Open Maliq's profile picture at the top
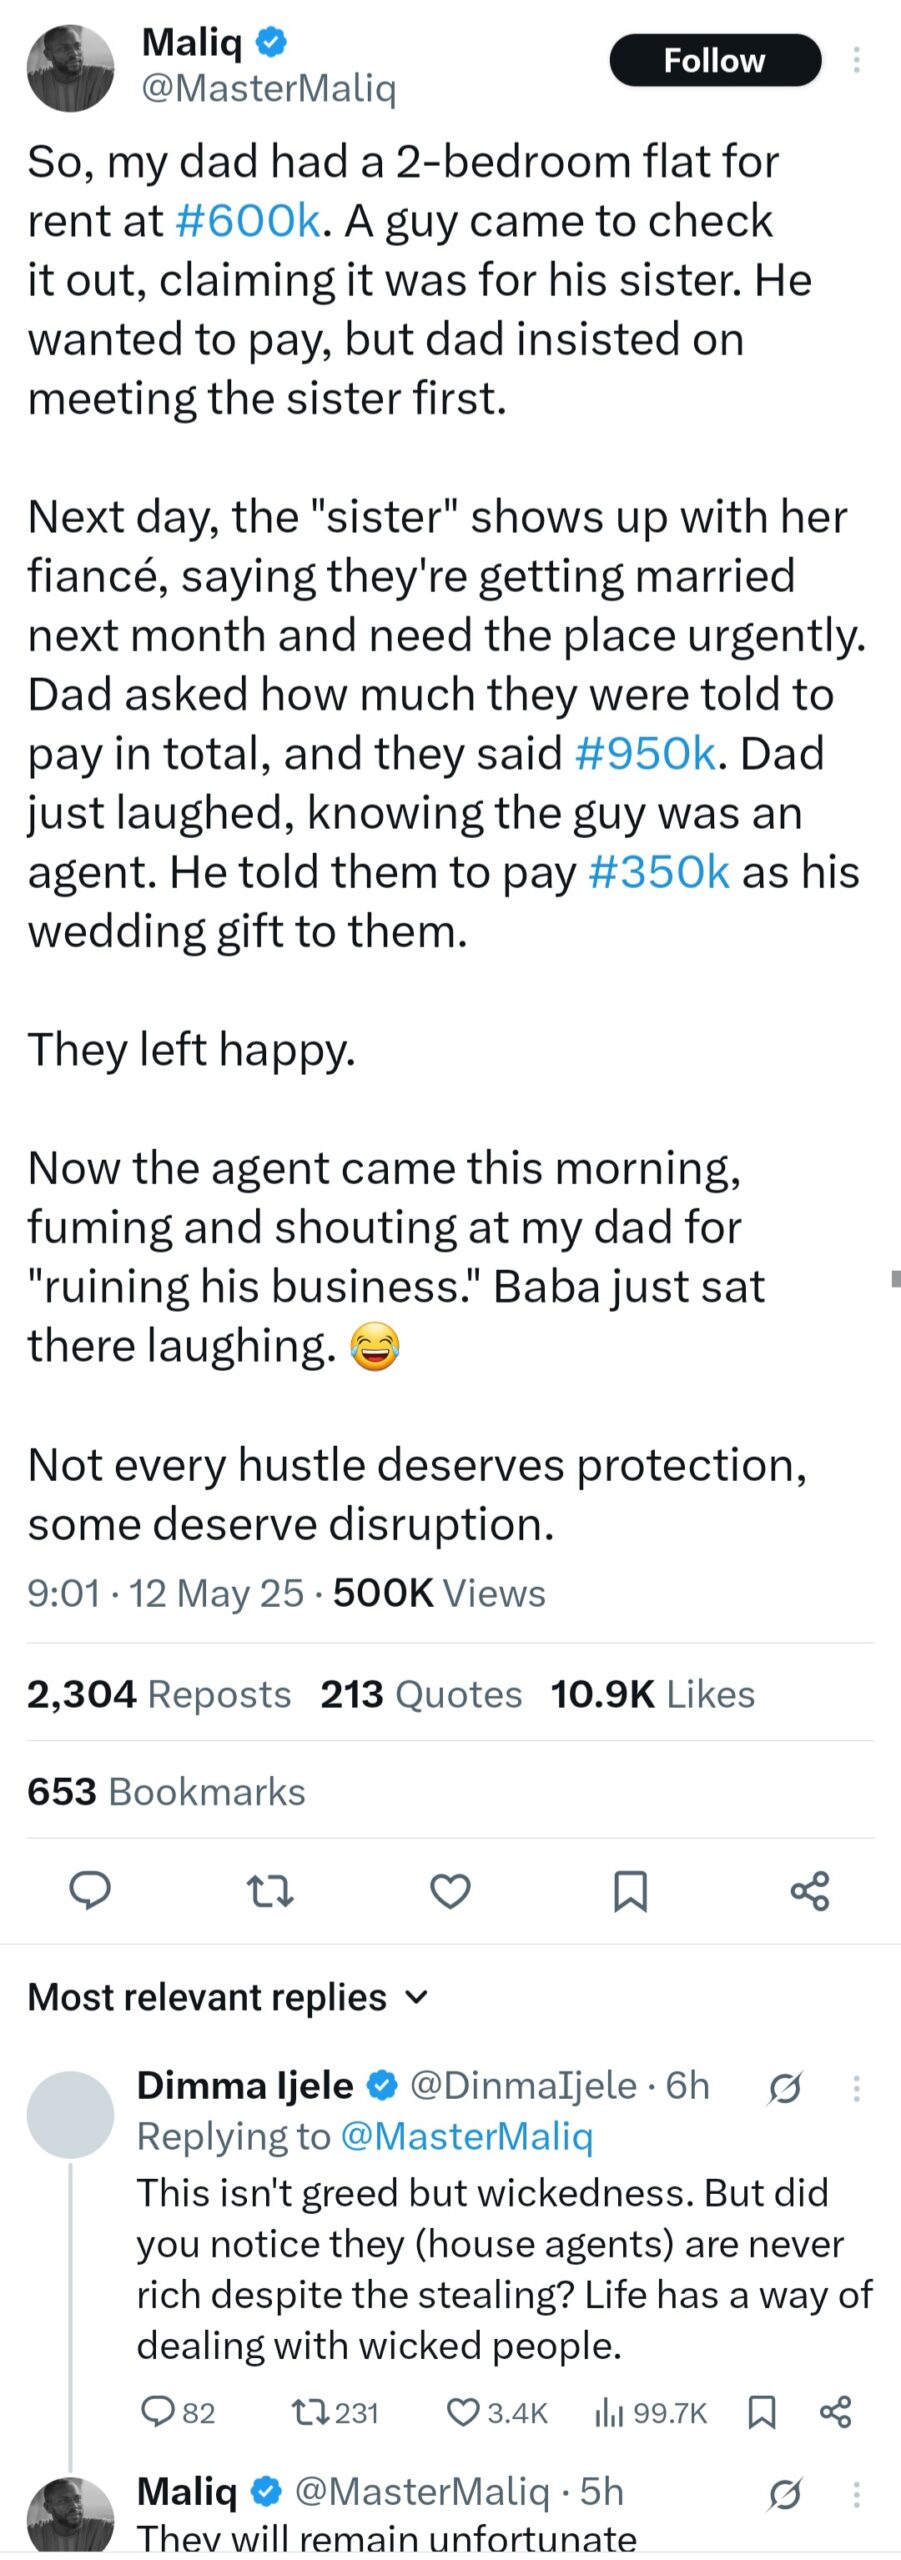Viewport: 901px width, 2560px height. (x=70, y=68)
